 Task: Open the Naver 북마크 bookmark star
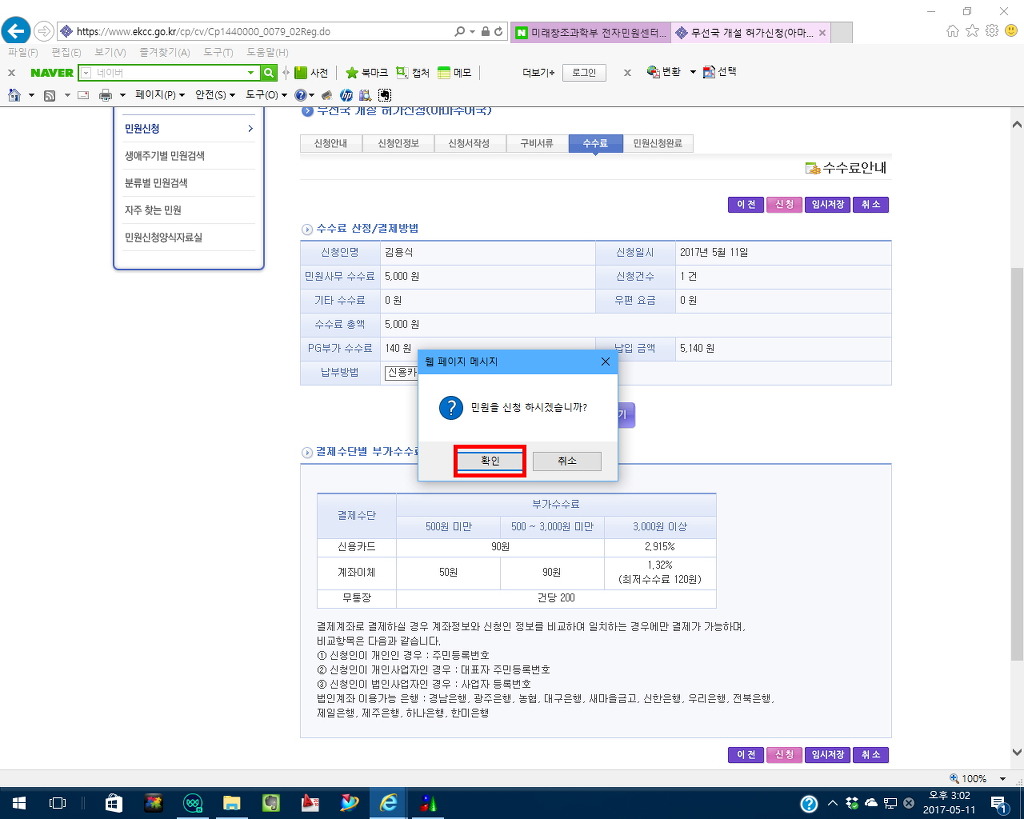pyautogui.click(x=366, y=72)
